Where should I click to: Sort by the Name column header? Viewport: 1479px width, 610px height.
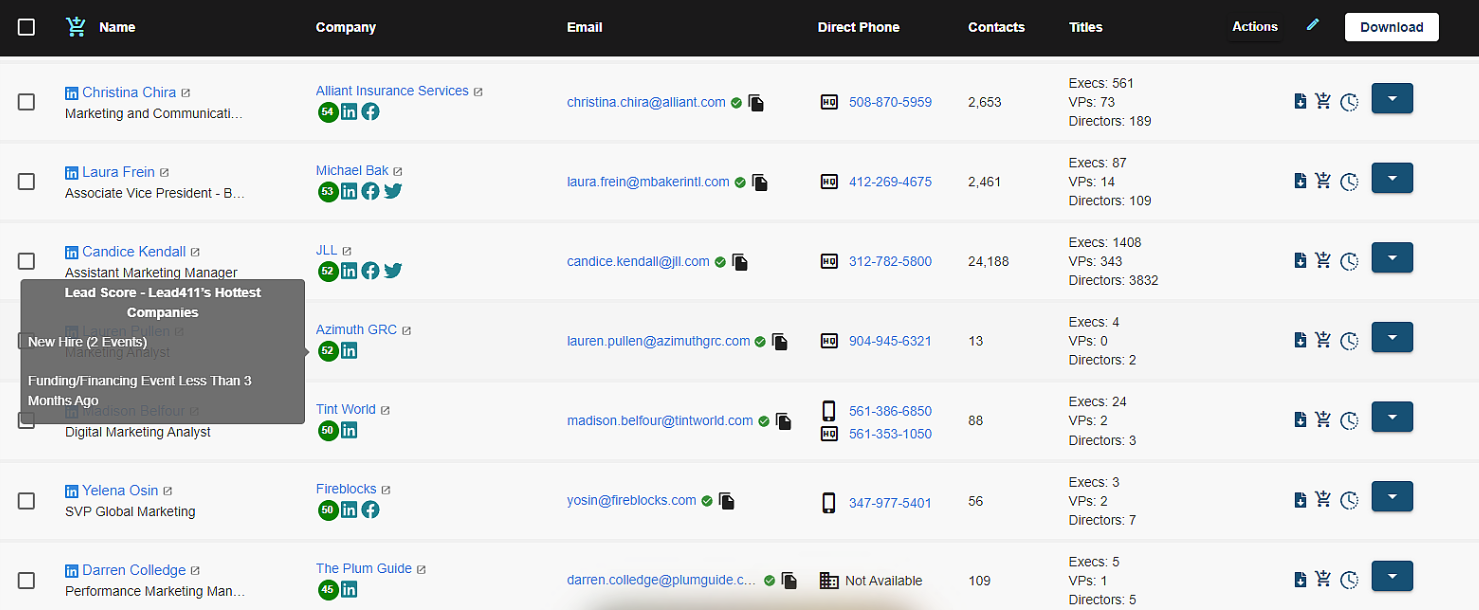[117, 27]
